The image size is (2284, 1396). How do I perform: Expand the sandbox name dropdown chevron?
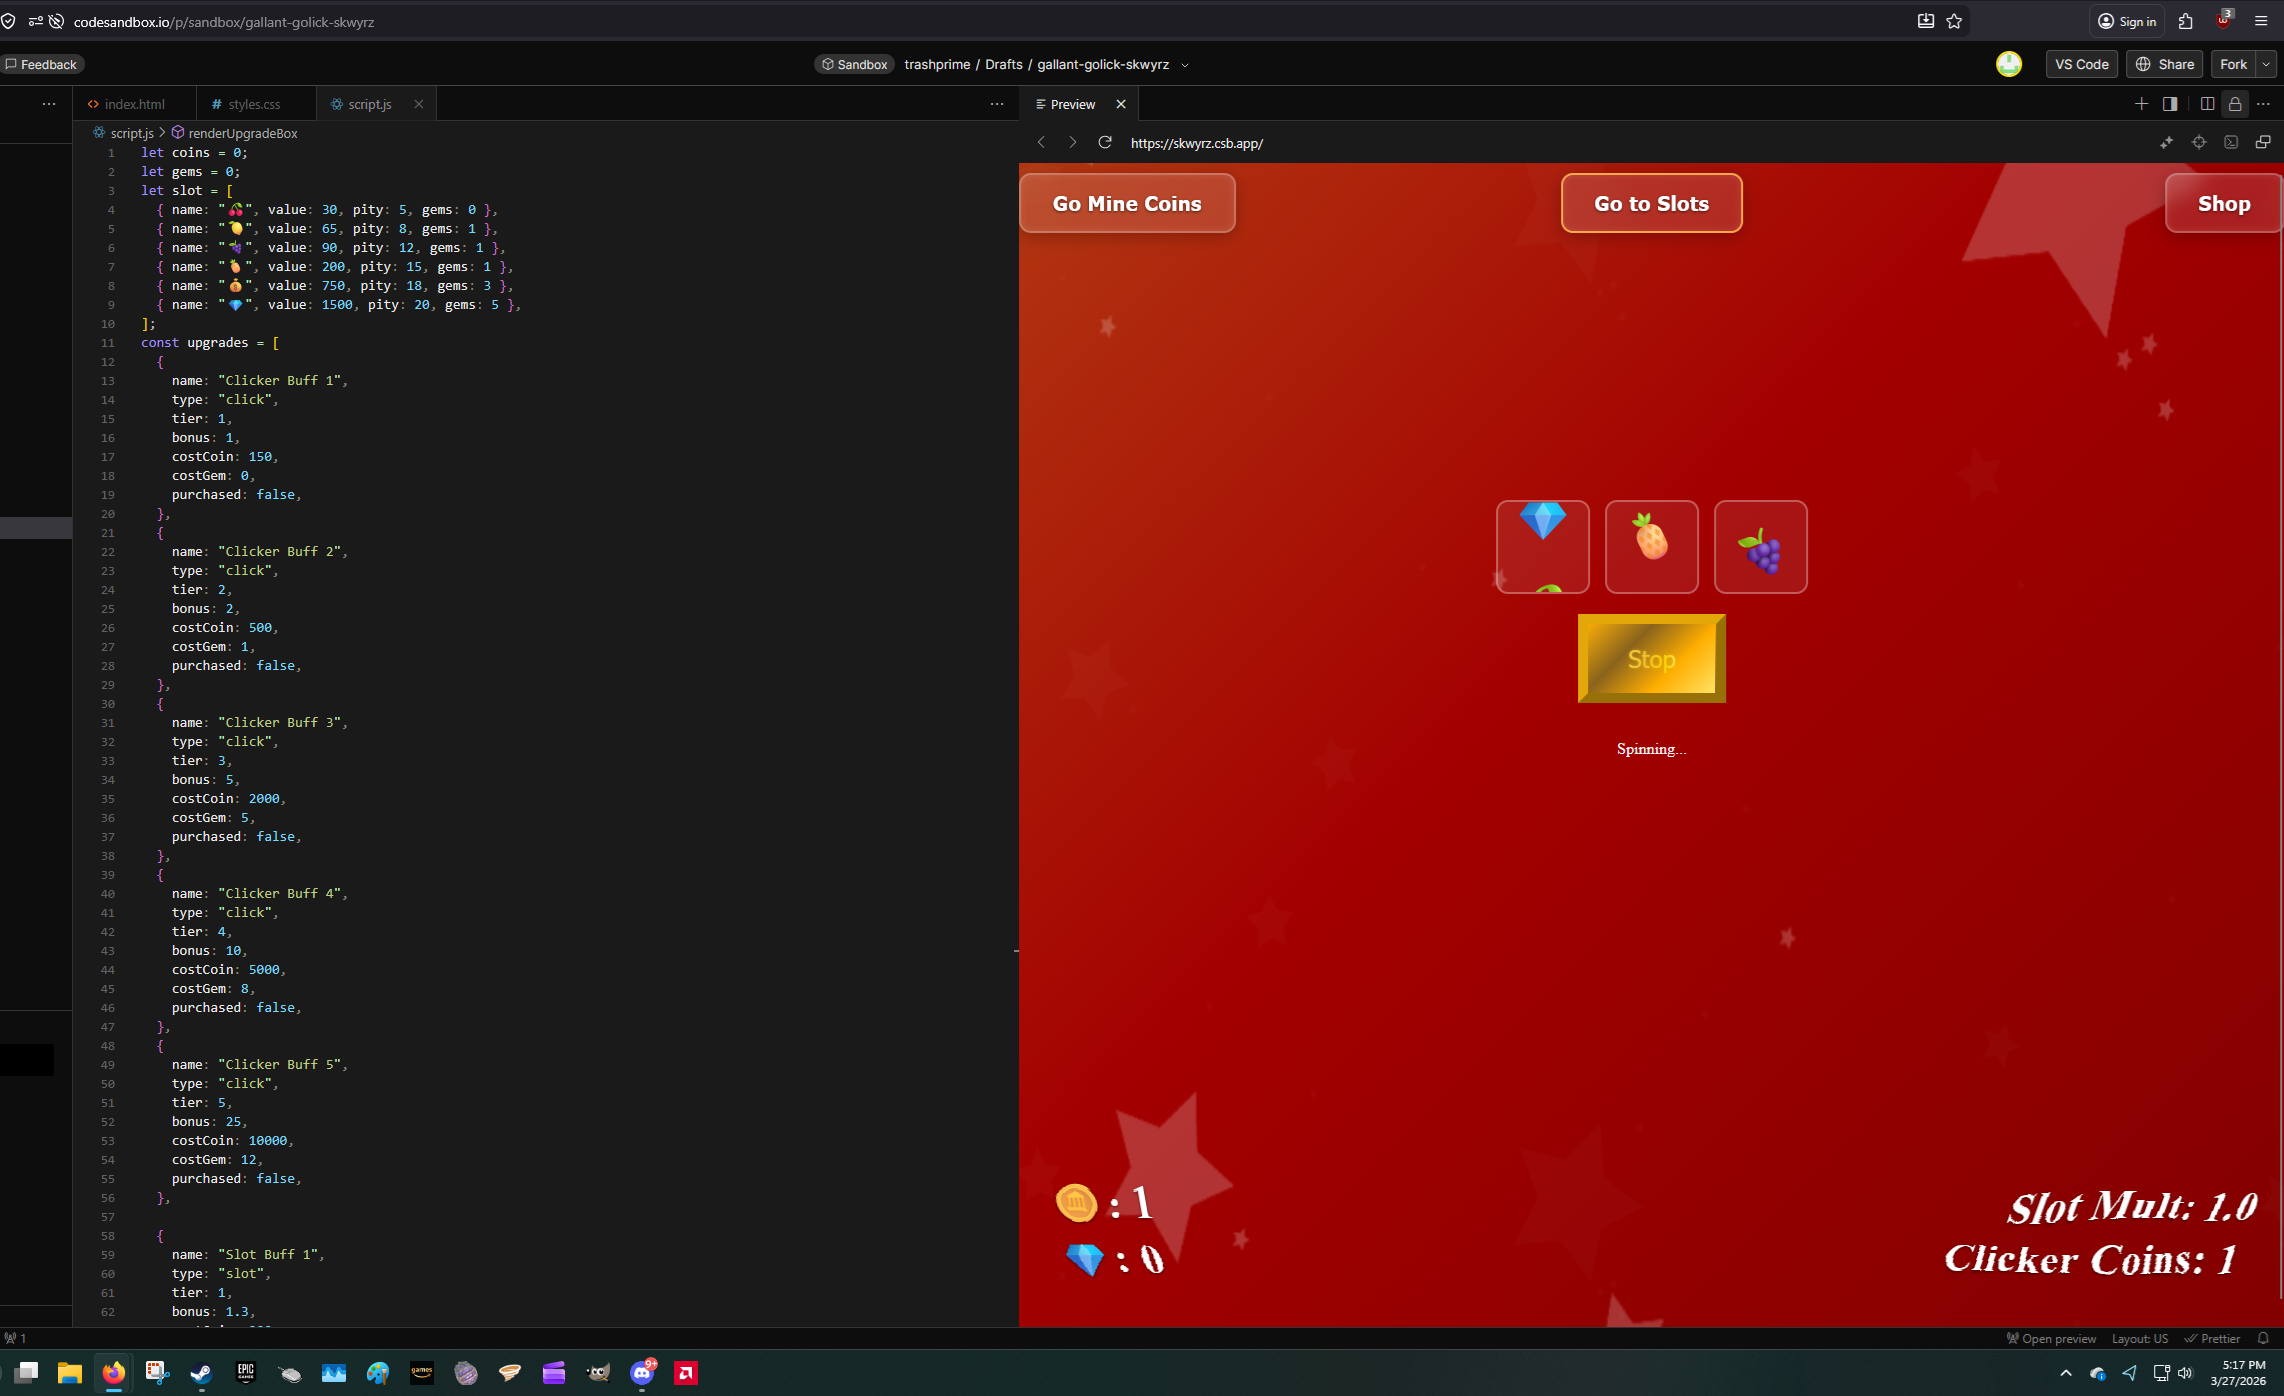click(x=1185, y=65)
